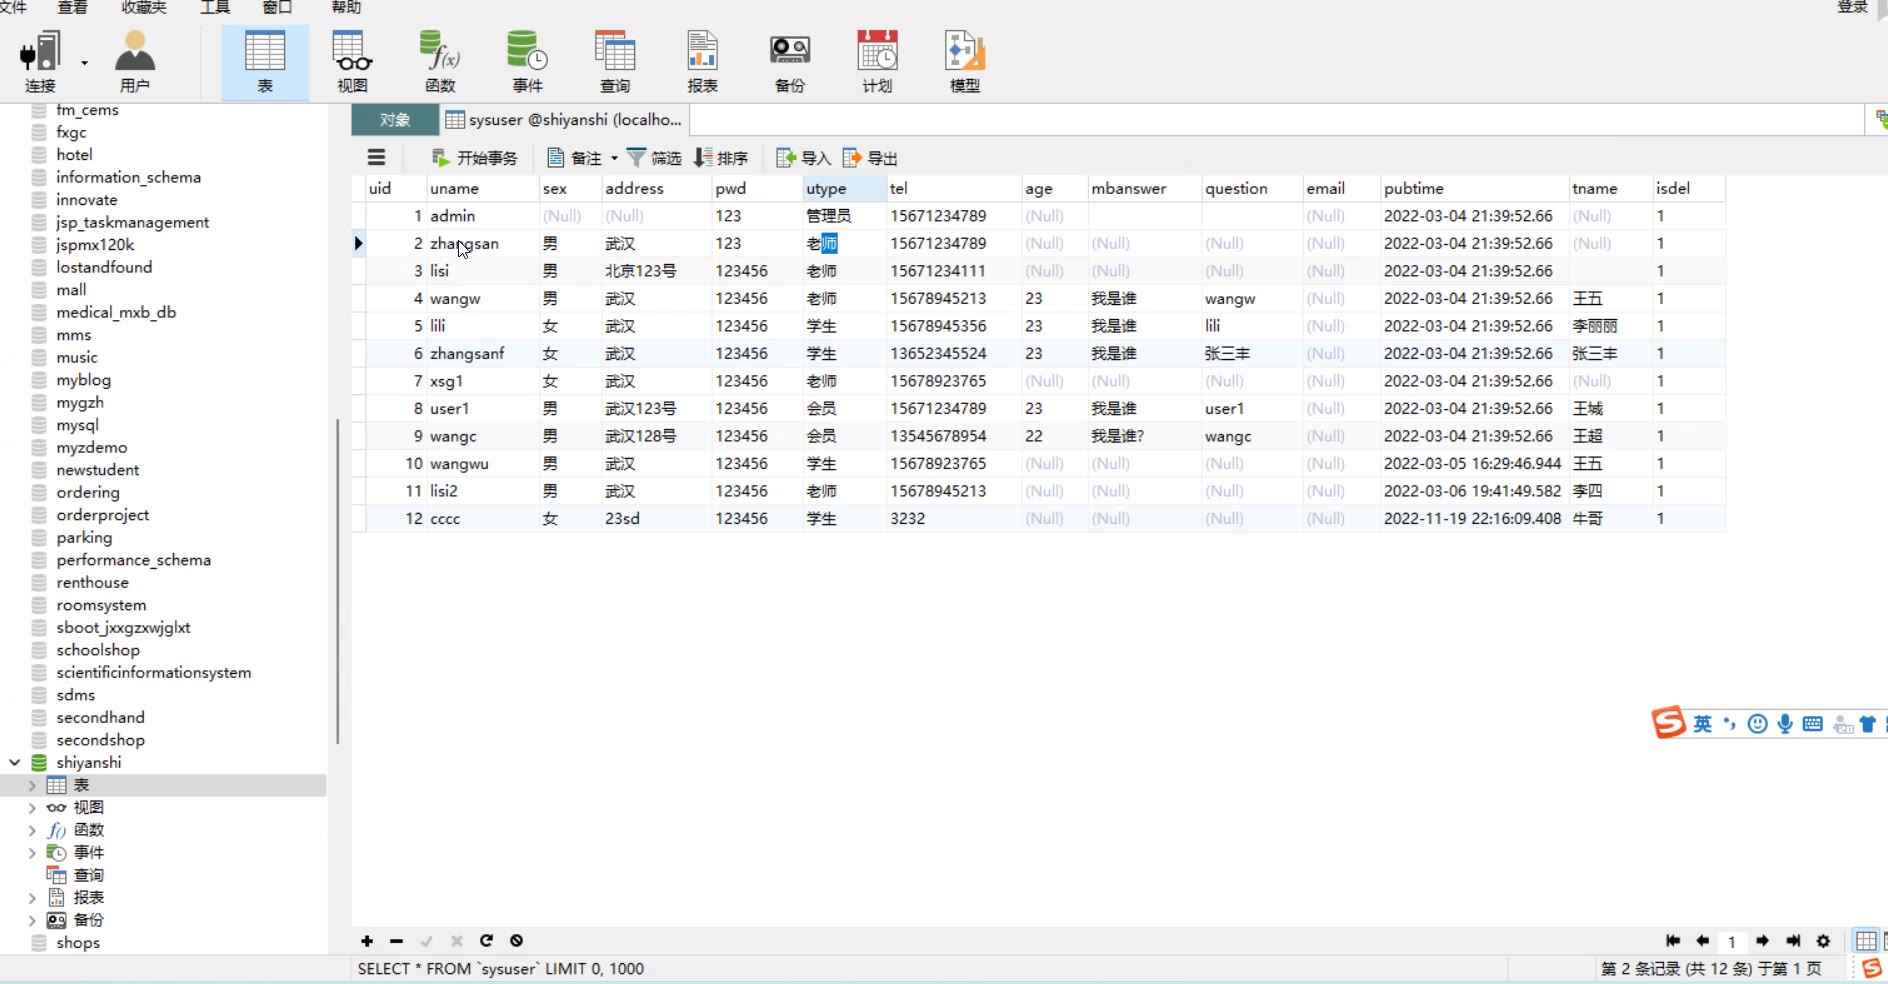Switch to grid view in the status bar
The width and height of the screenshot is (1888, 984).
[1866, 941]
